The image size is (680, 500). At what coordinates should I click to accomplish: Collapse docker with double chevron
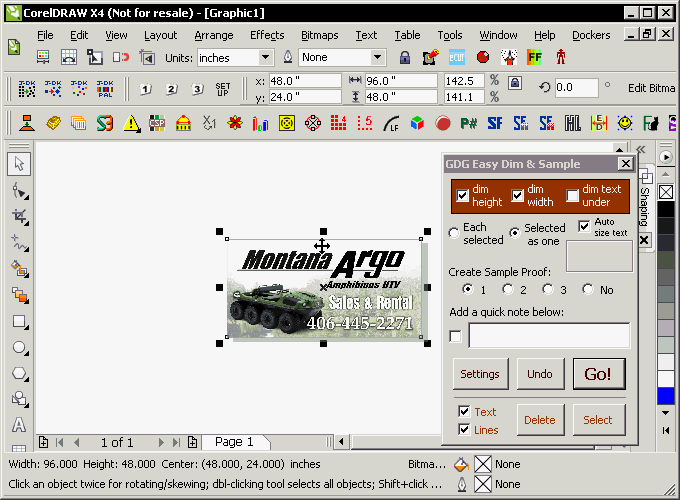(641, 150)
